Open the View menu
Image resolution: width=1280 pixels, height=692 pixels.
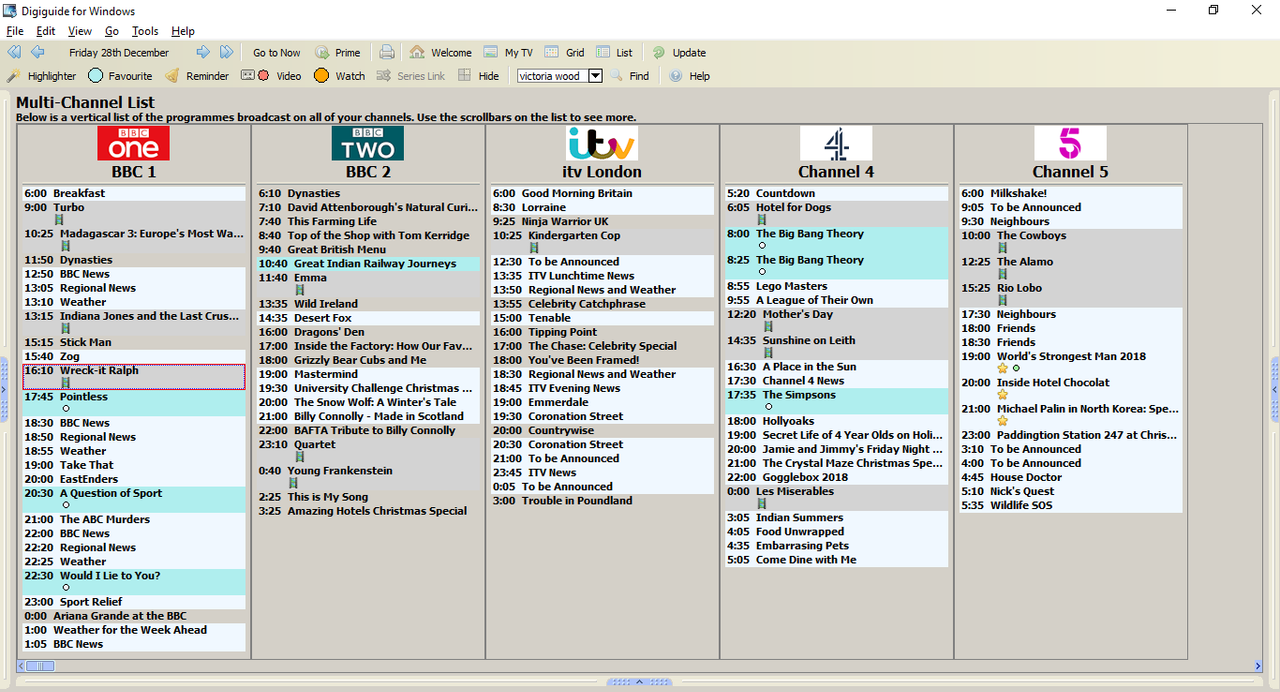[x=80, y=31]
